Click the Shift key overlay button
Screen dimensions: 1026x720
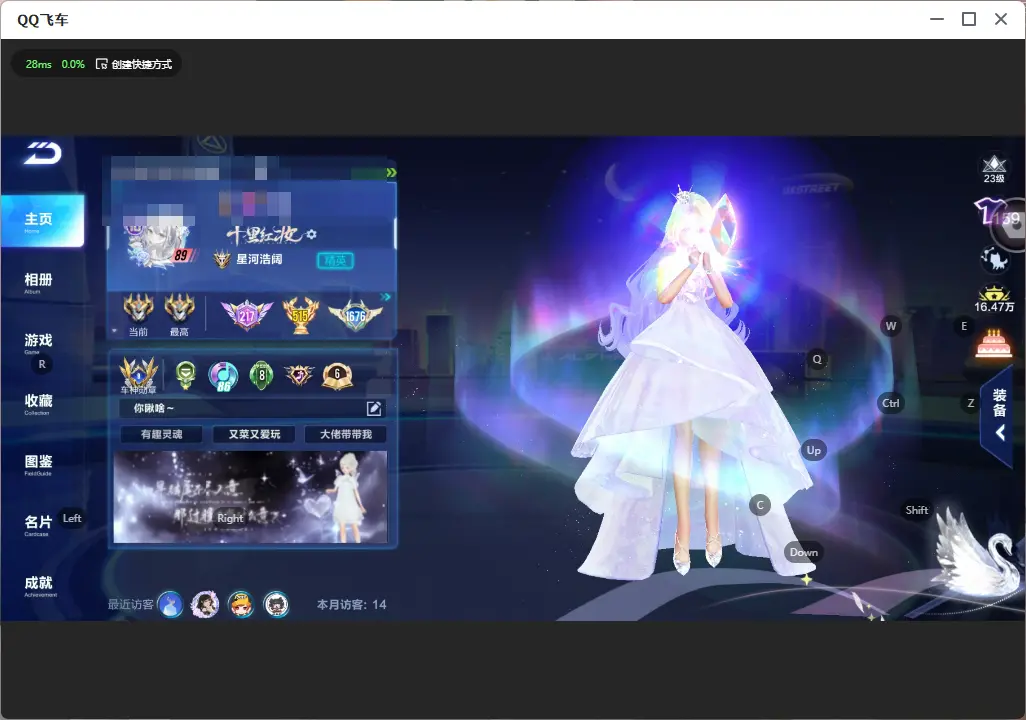click(917, 510)
